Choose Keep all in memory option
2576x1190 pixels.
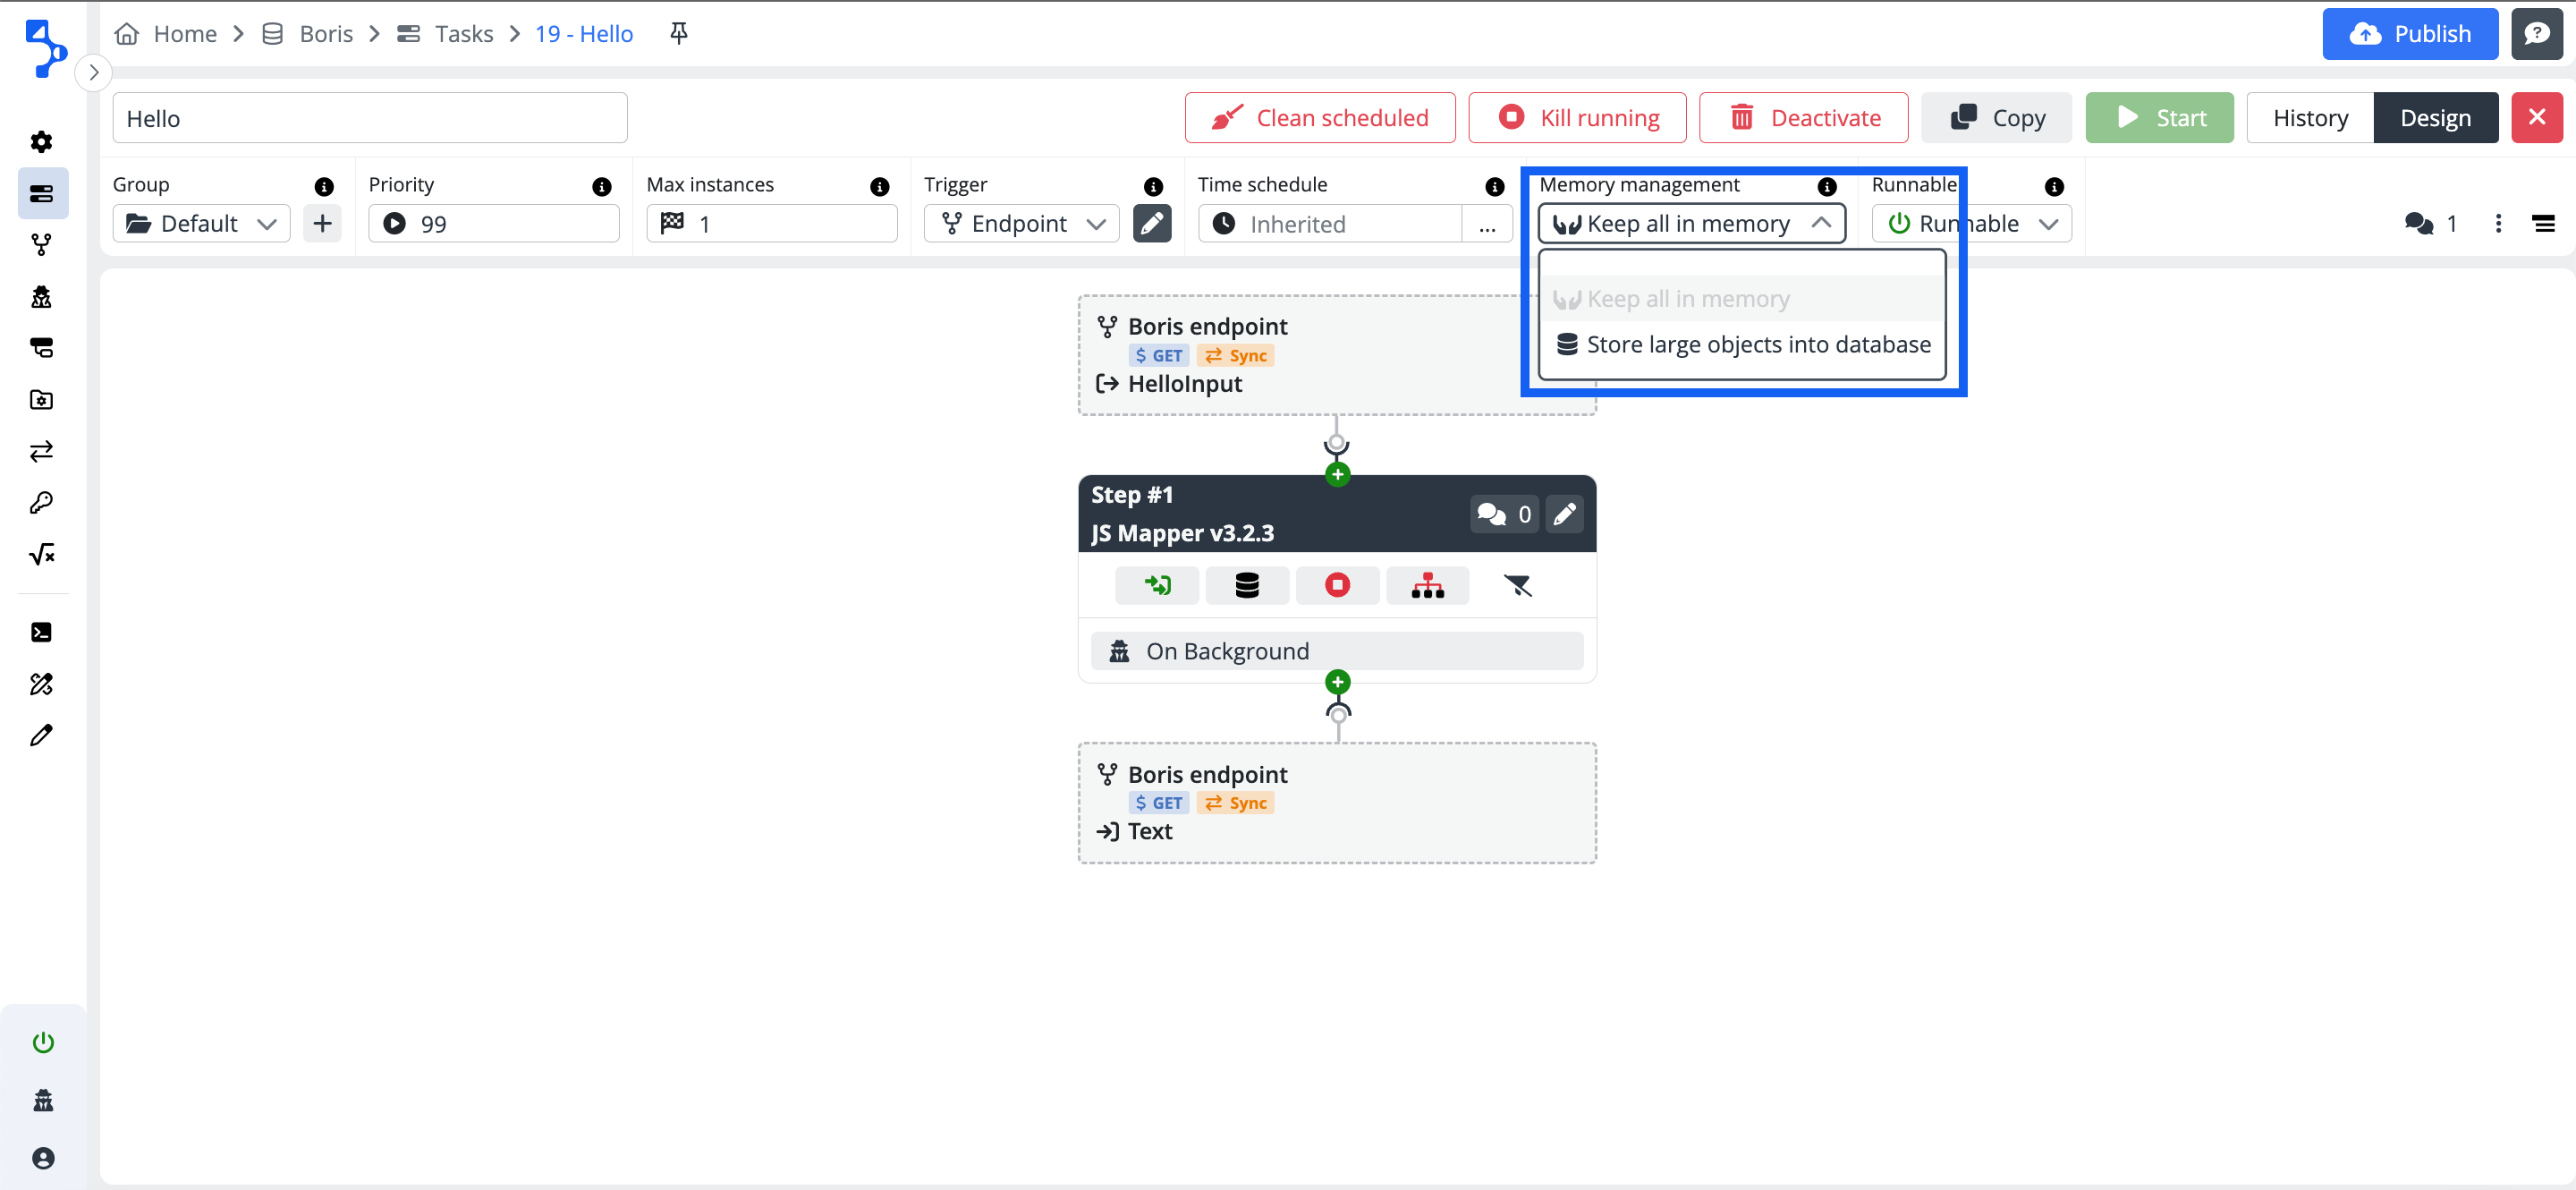[1687, 299]
